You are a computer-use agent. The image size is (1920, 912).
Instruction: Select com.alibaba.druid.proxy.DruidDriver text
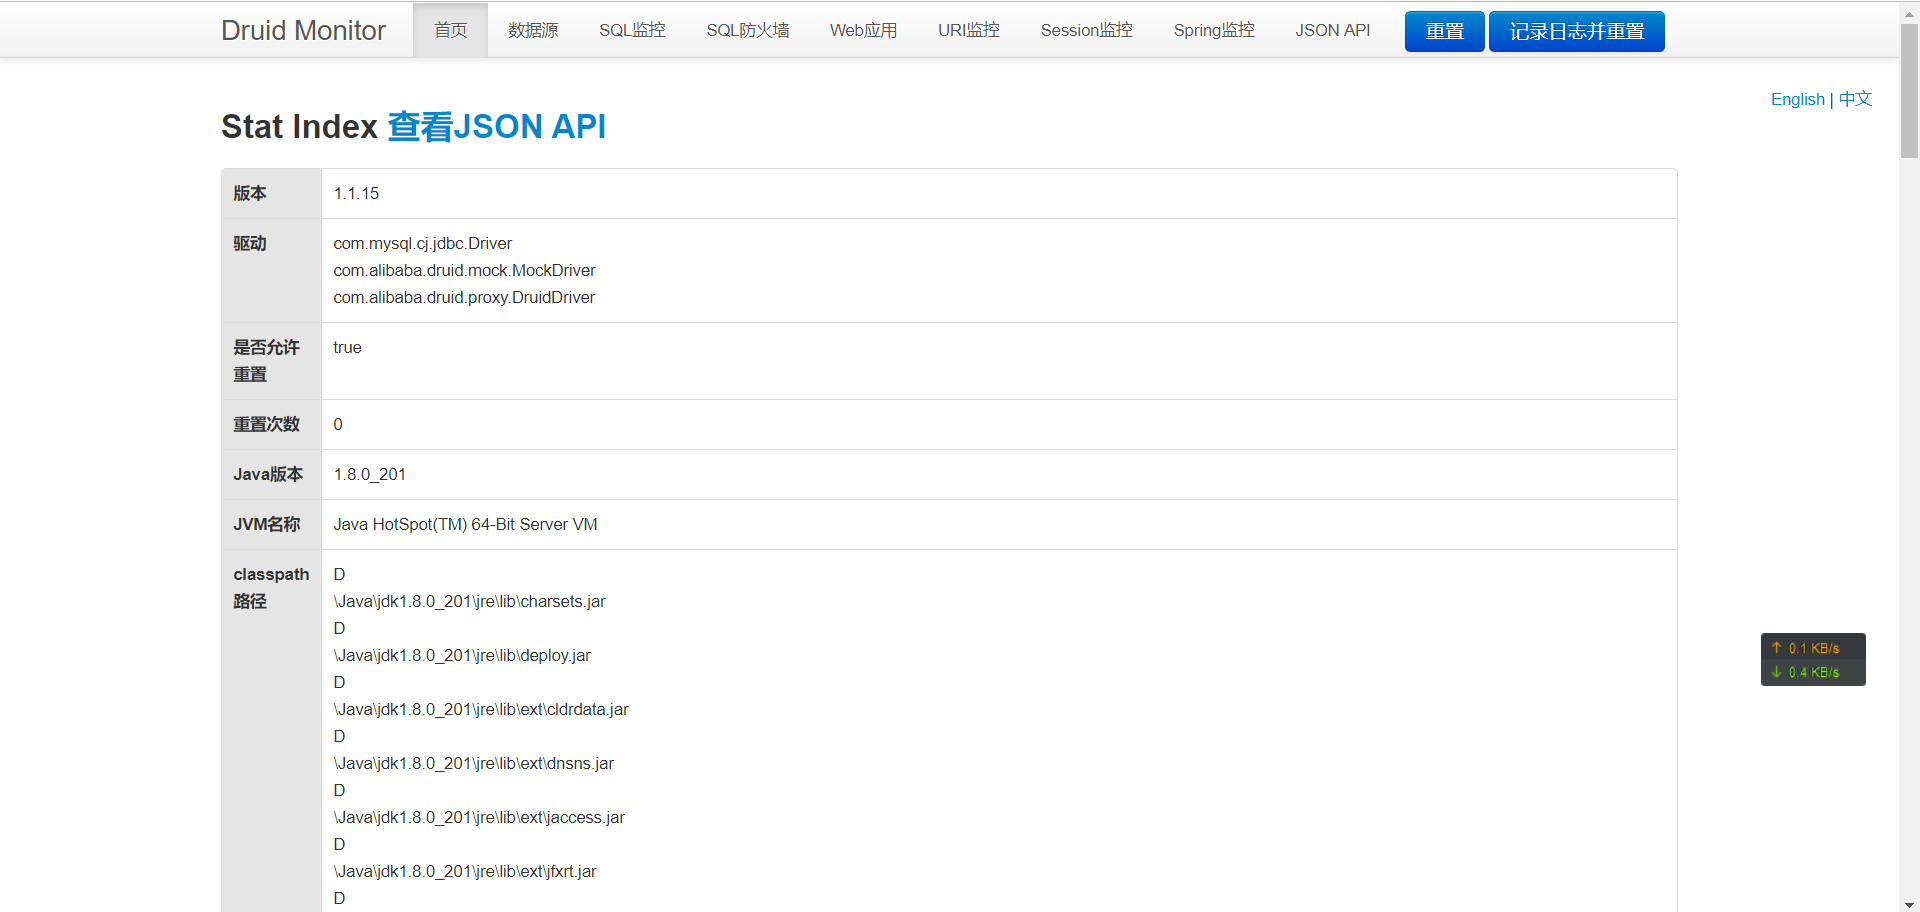click(464, 297)
